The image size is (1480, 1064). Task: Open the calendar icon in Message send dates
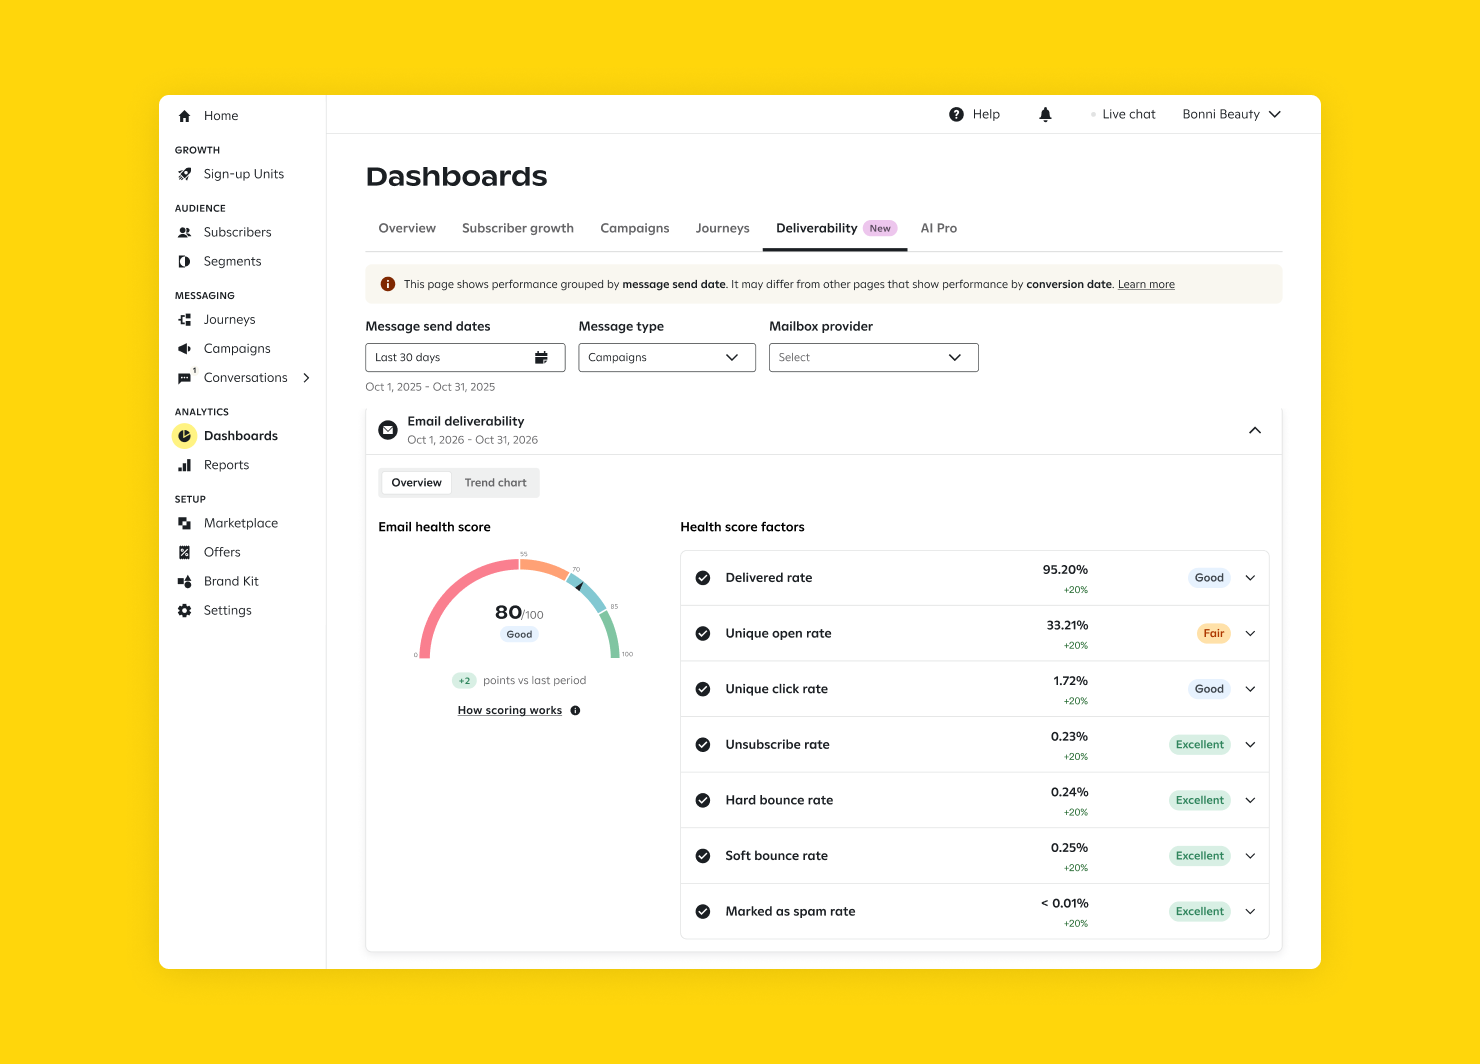541,358
